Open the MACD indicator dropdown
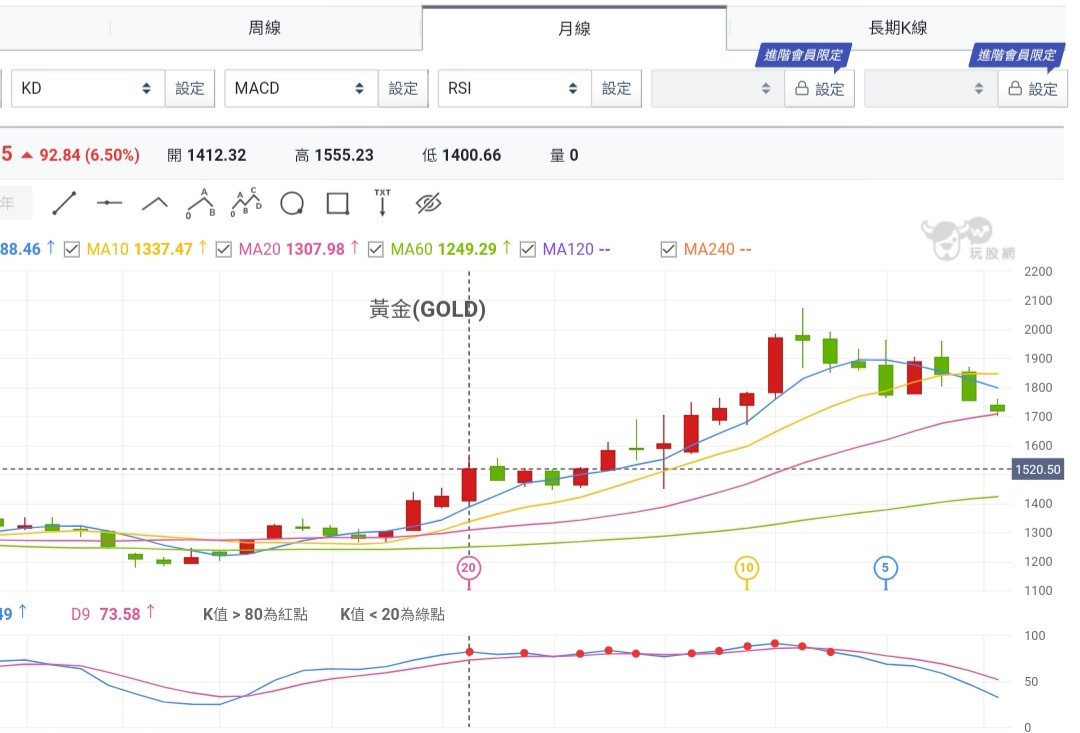Viewport: 1080px width, 733px height. click(x=300, y=88)
